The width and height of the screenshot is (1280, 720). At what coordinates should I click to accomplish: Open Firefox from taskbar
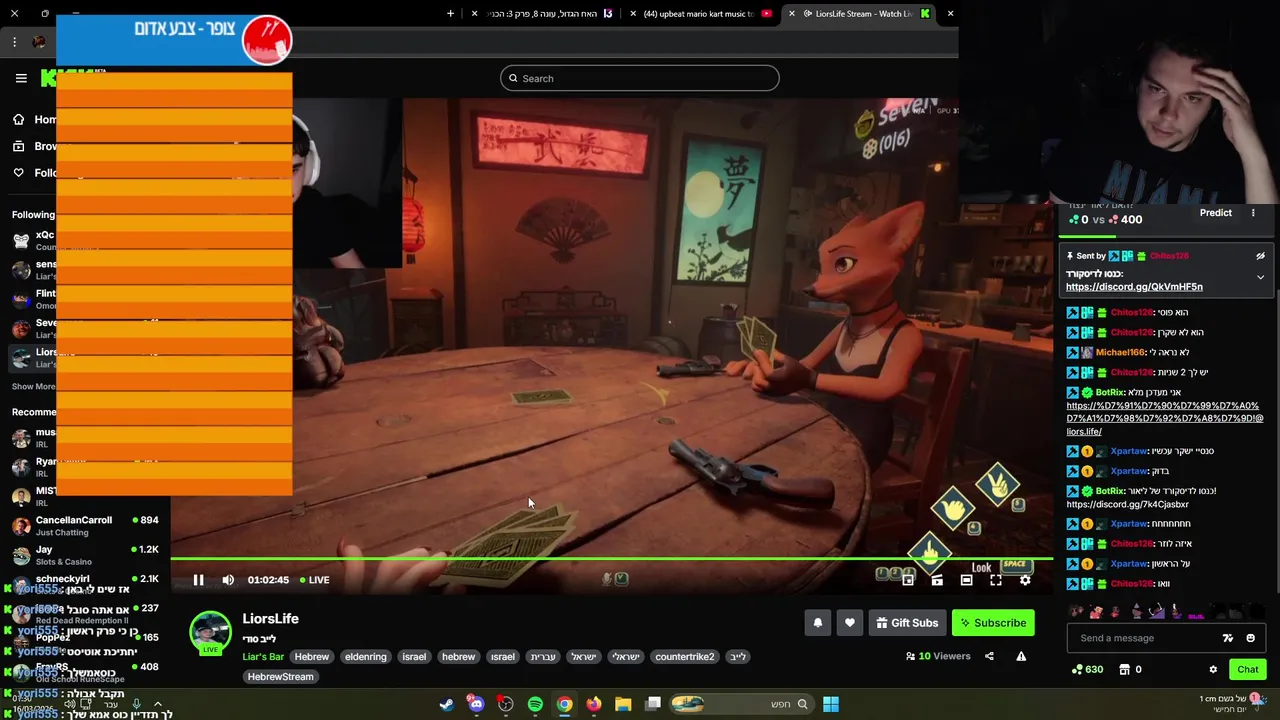[594, 704]
